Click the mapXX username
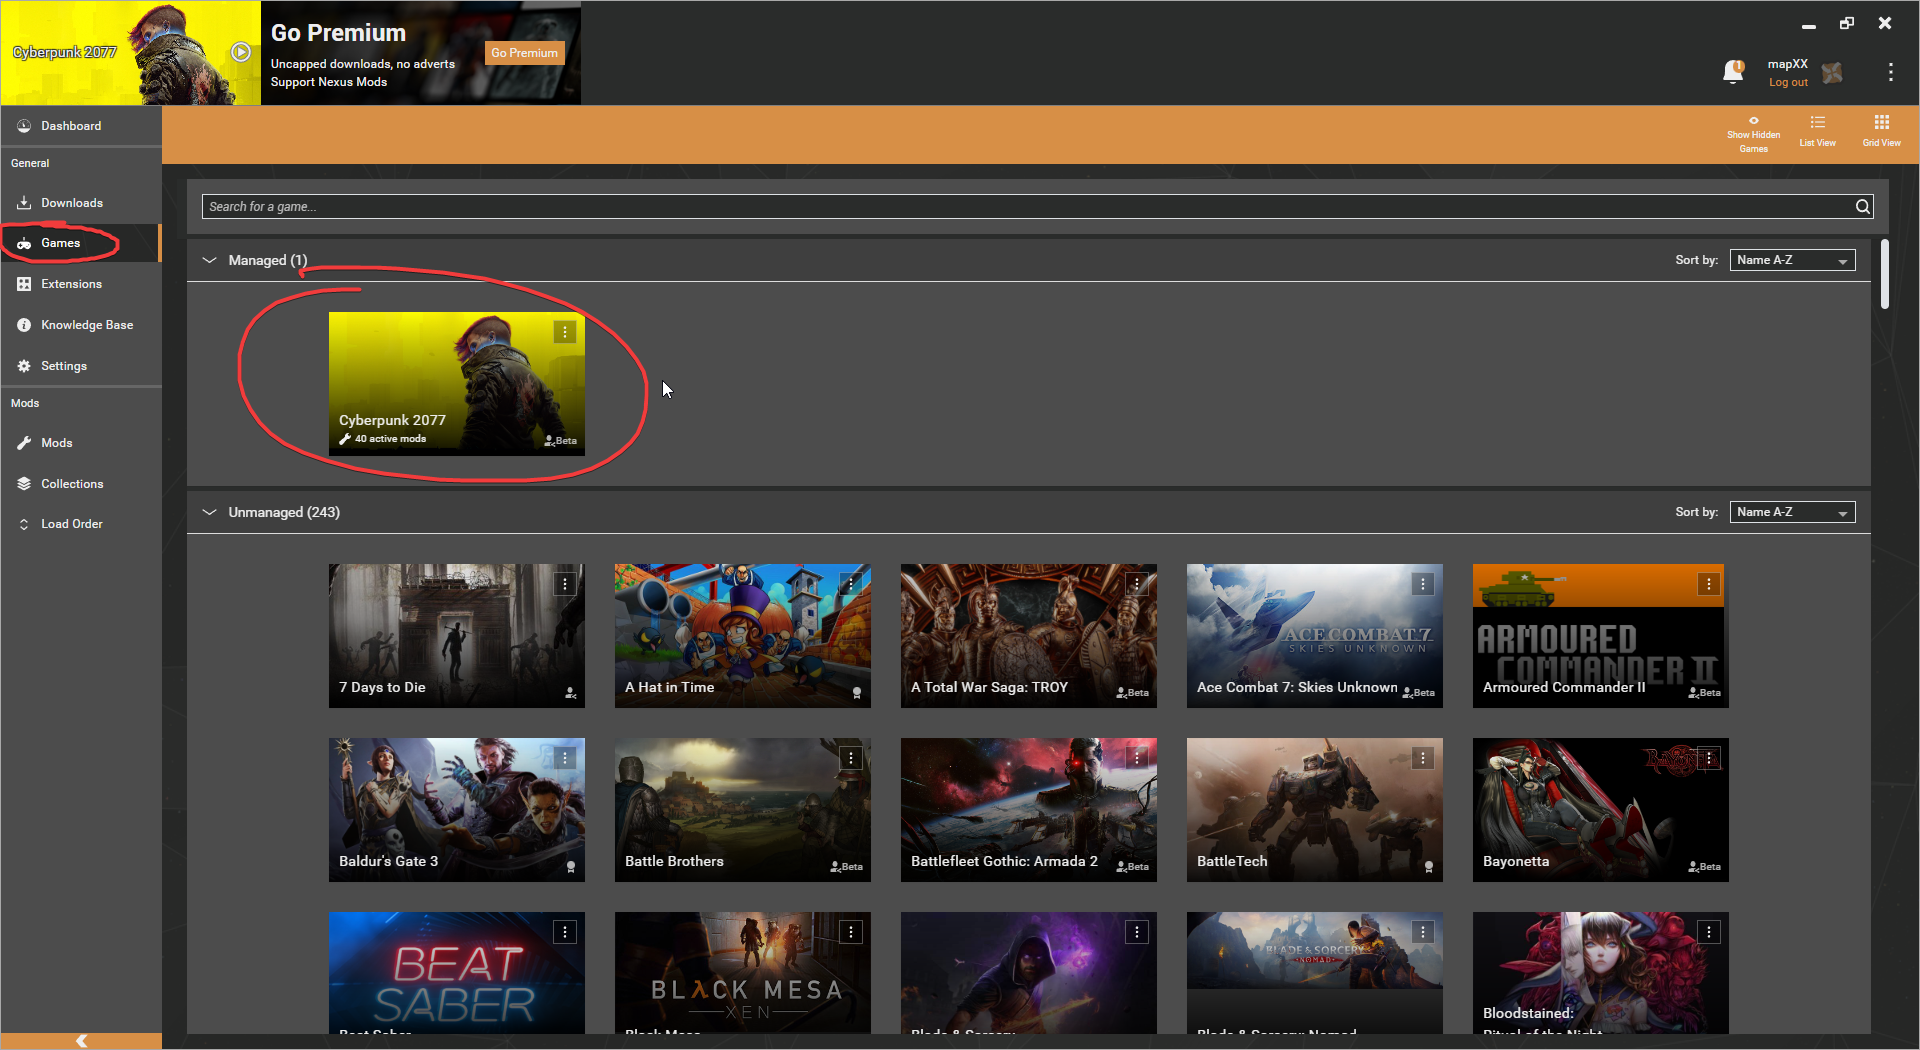This screenshot has width=1920, height=1050. [x=1787, y=64]
